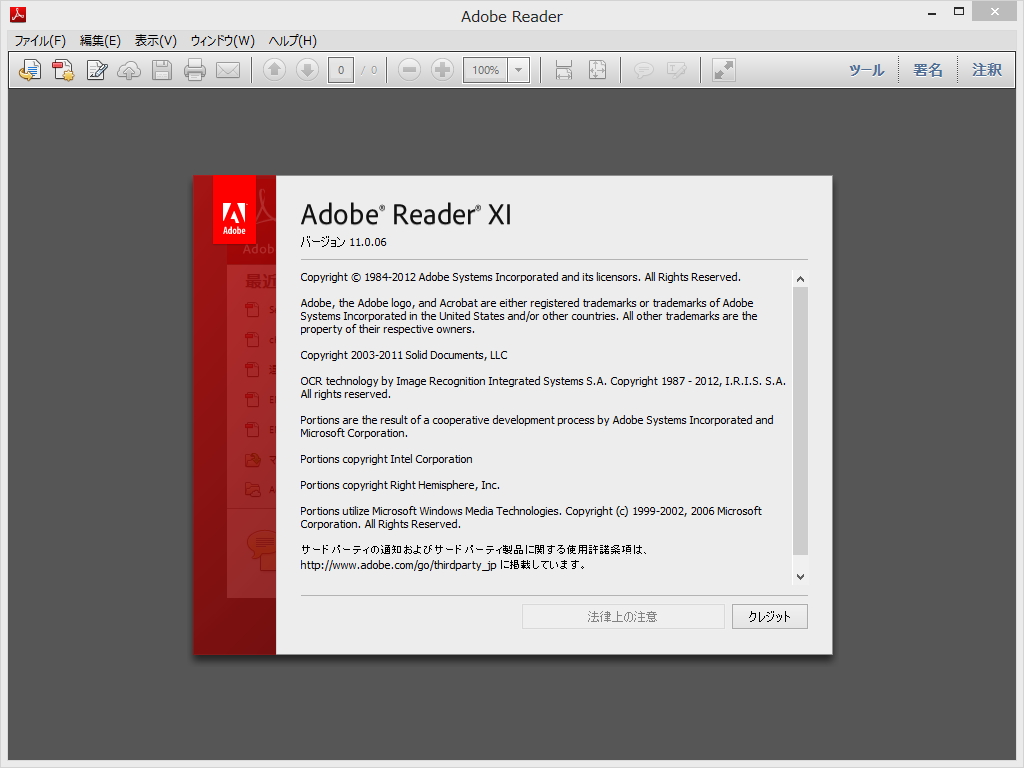
Task: Open the 署名 pane
Action: pyautogui.click(x=927, y=70)
